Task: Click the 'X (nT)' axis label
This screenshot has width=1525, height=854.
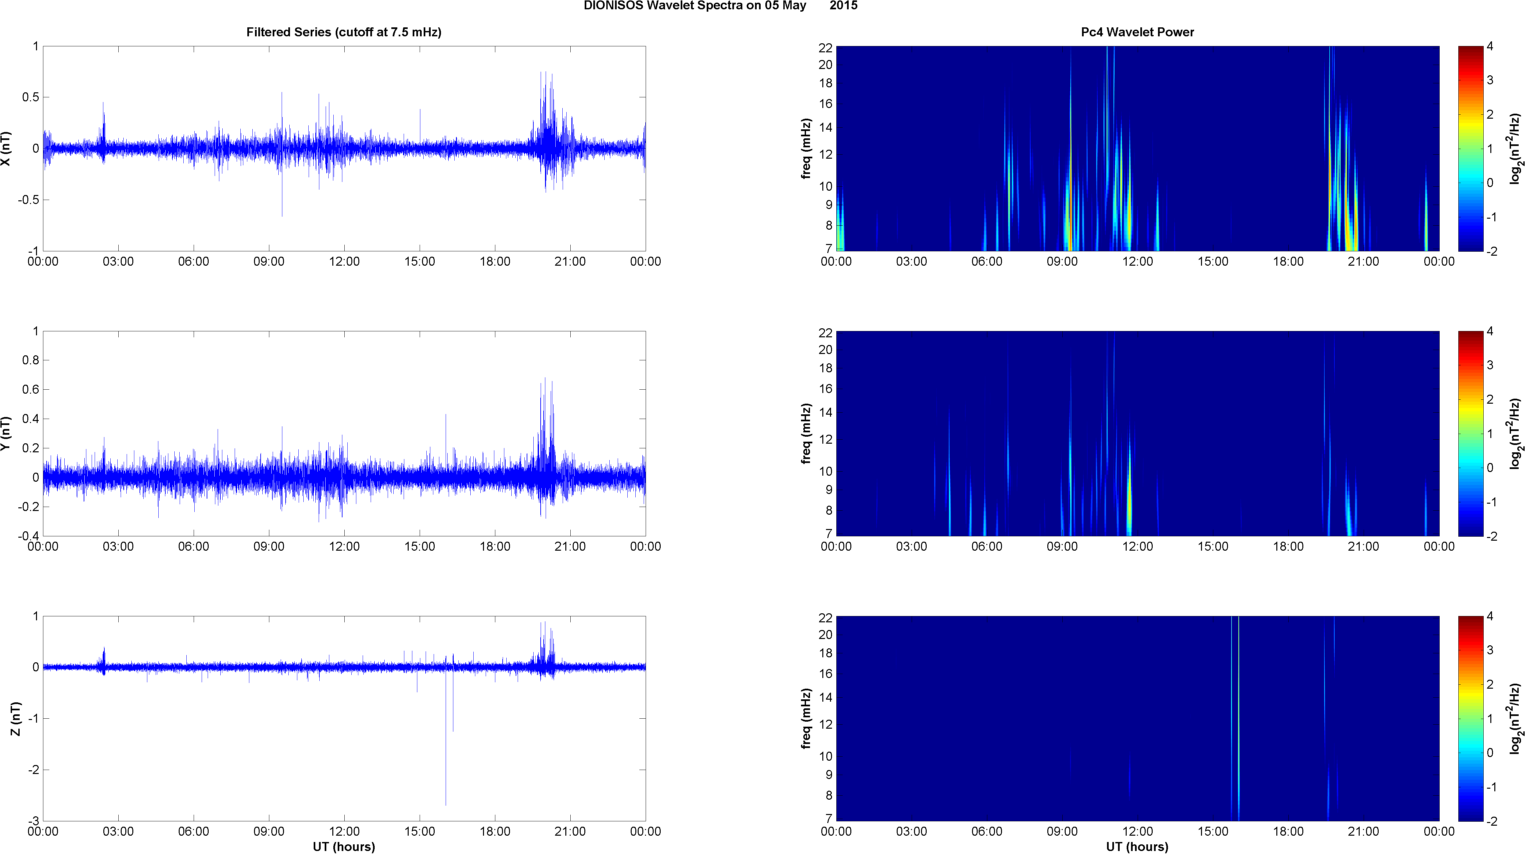Action: coord(7,148)
